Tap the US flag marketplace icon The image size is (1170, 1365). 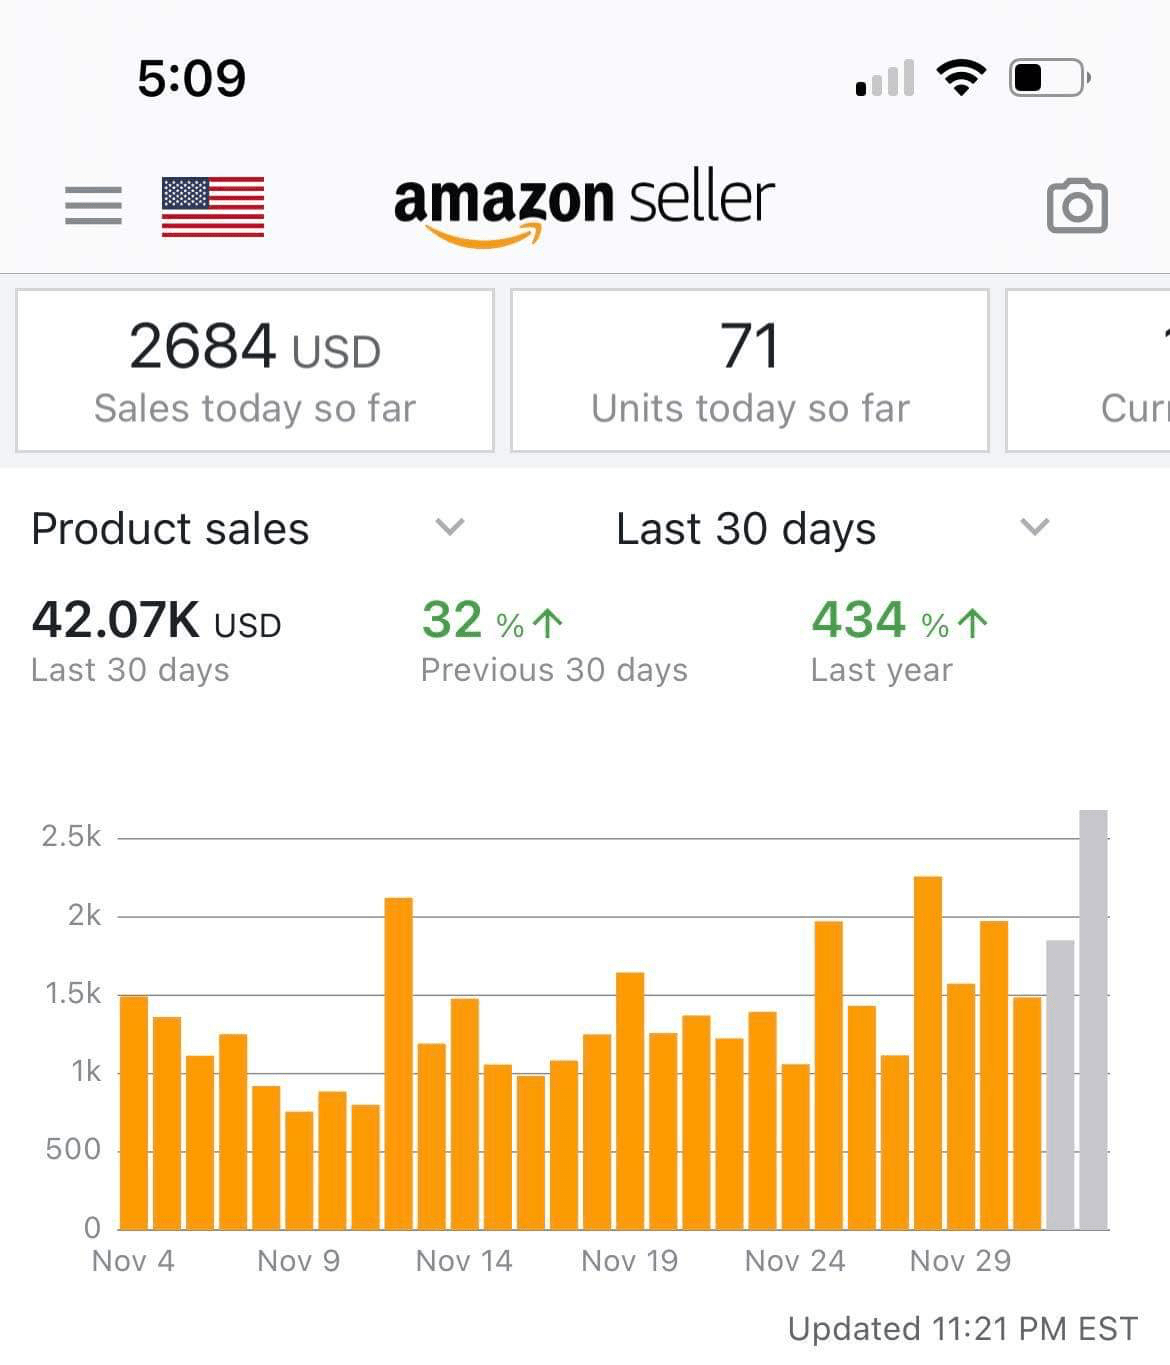[x=213, y=207]
